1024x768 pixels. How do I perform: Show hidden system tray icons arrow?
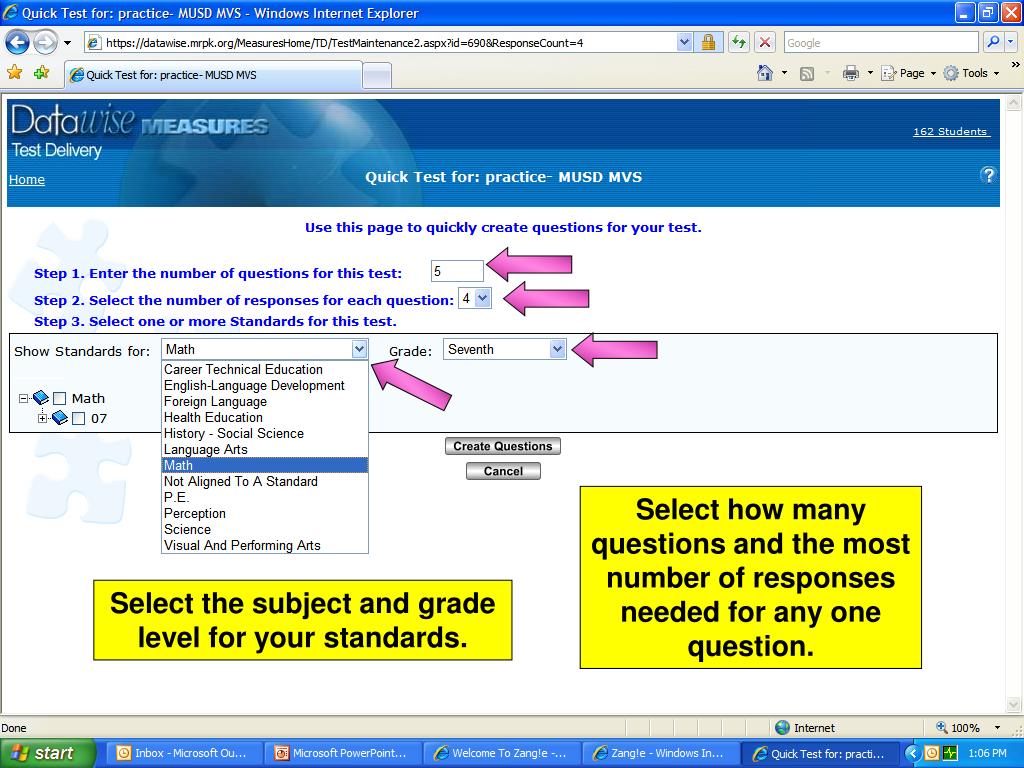pos(912,754)
